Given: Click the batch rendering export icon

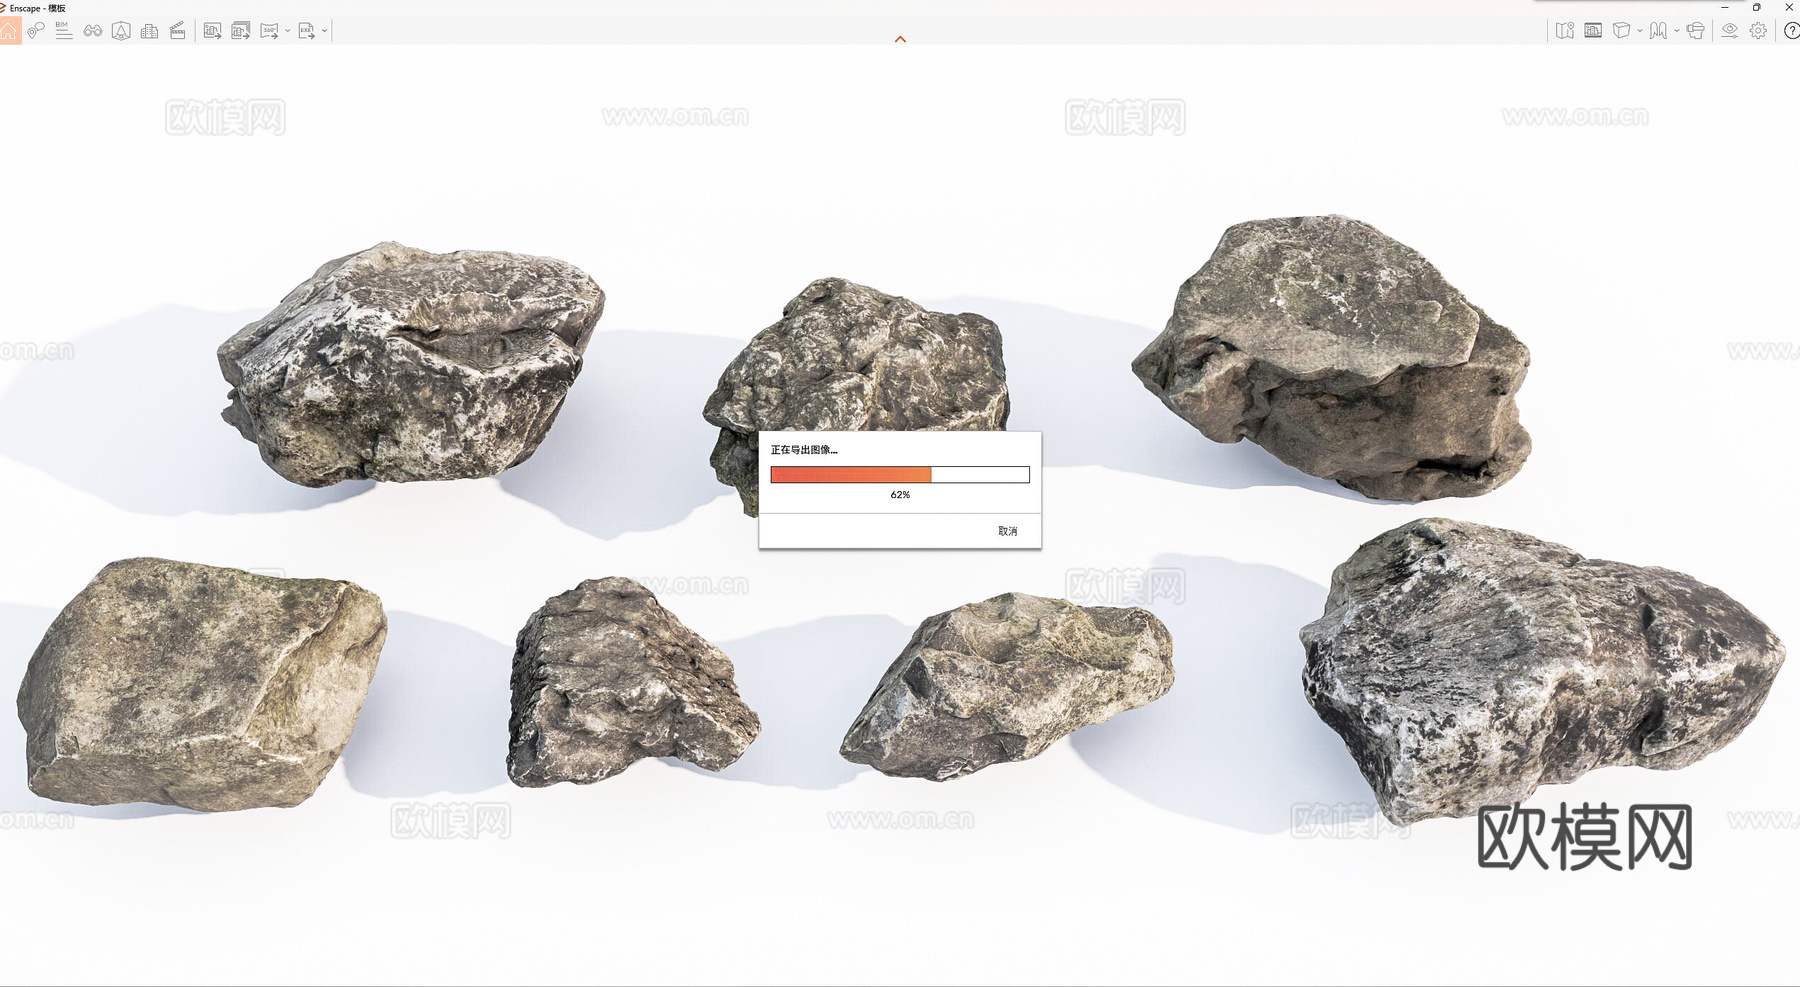Looking at the screenshot, I should [x=241, y=31].
